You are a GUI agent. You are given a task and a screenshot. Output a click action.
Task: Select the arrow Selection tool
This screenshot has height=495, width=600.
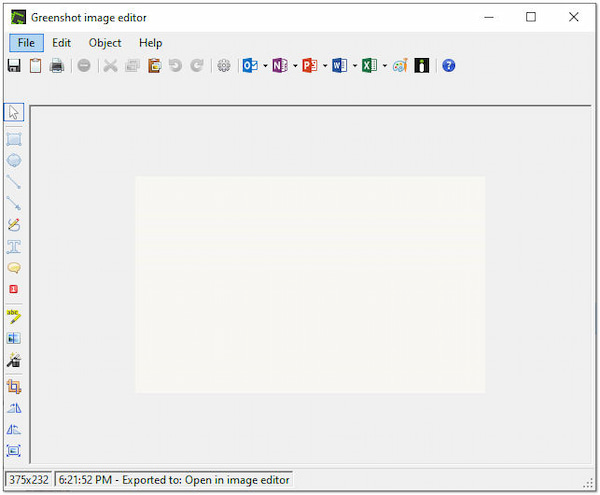pos(14,112)
